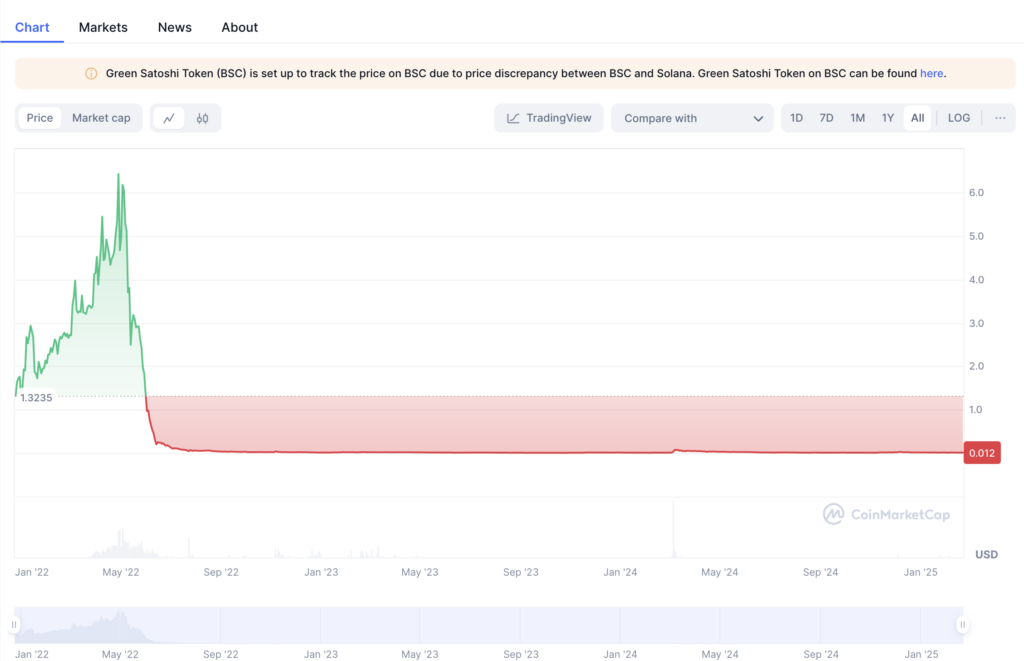Screen dimensions: 1024x661
Task: Click the info icon in the notice banner
Action: click(x=91, y=74)
